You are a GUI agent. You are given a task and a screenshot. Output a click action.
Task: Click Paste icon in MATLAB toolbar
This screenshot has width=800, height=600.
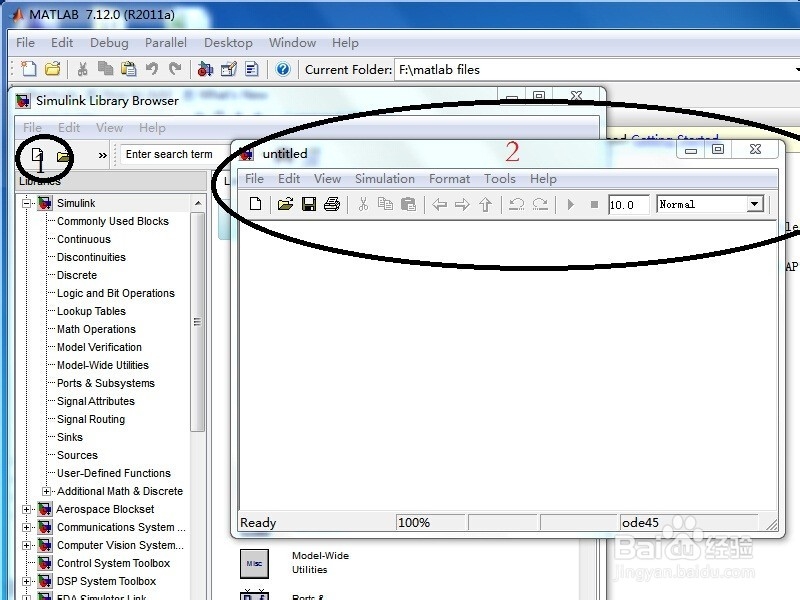point(129,69)
